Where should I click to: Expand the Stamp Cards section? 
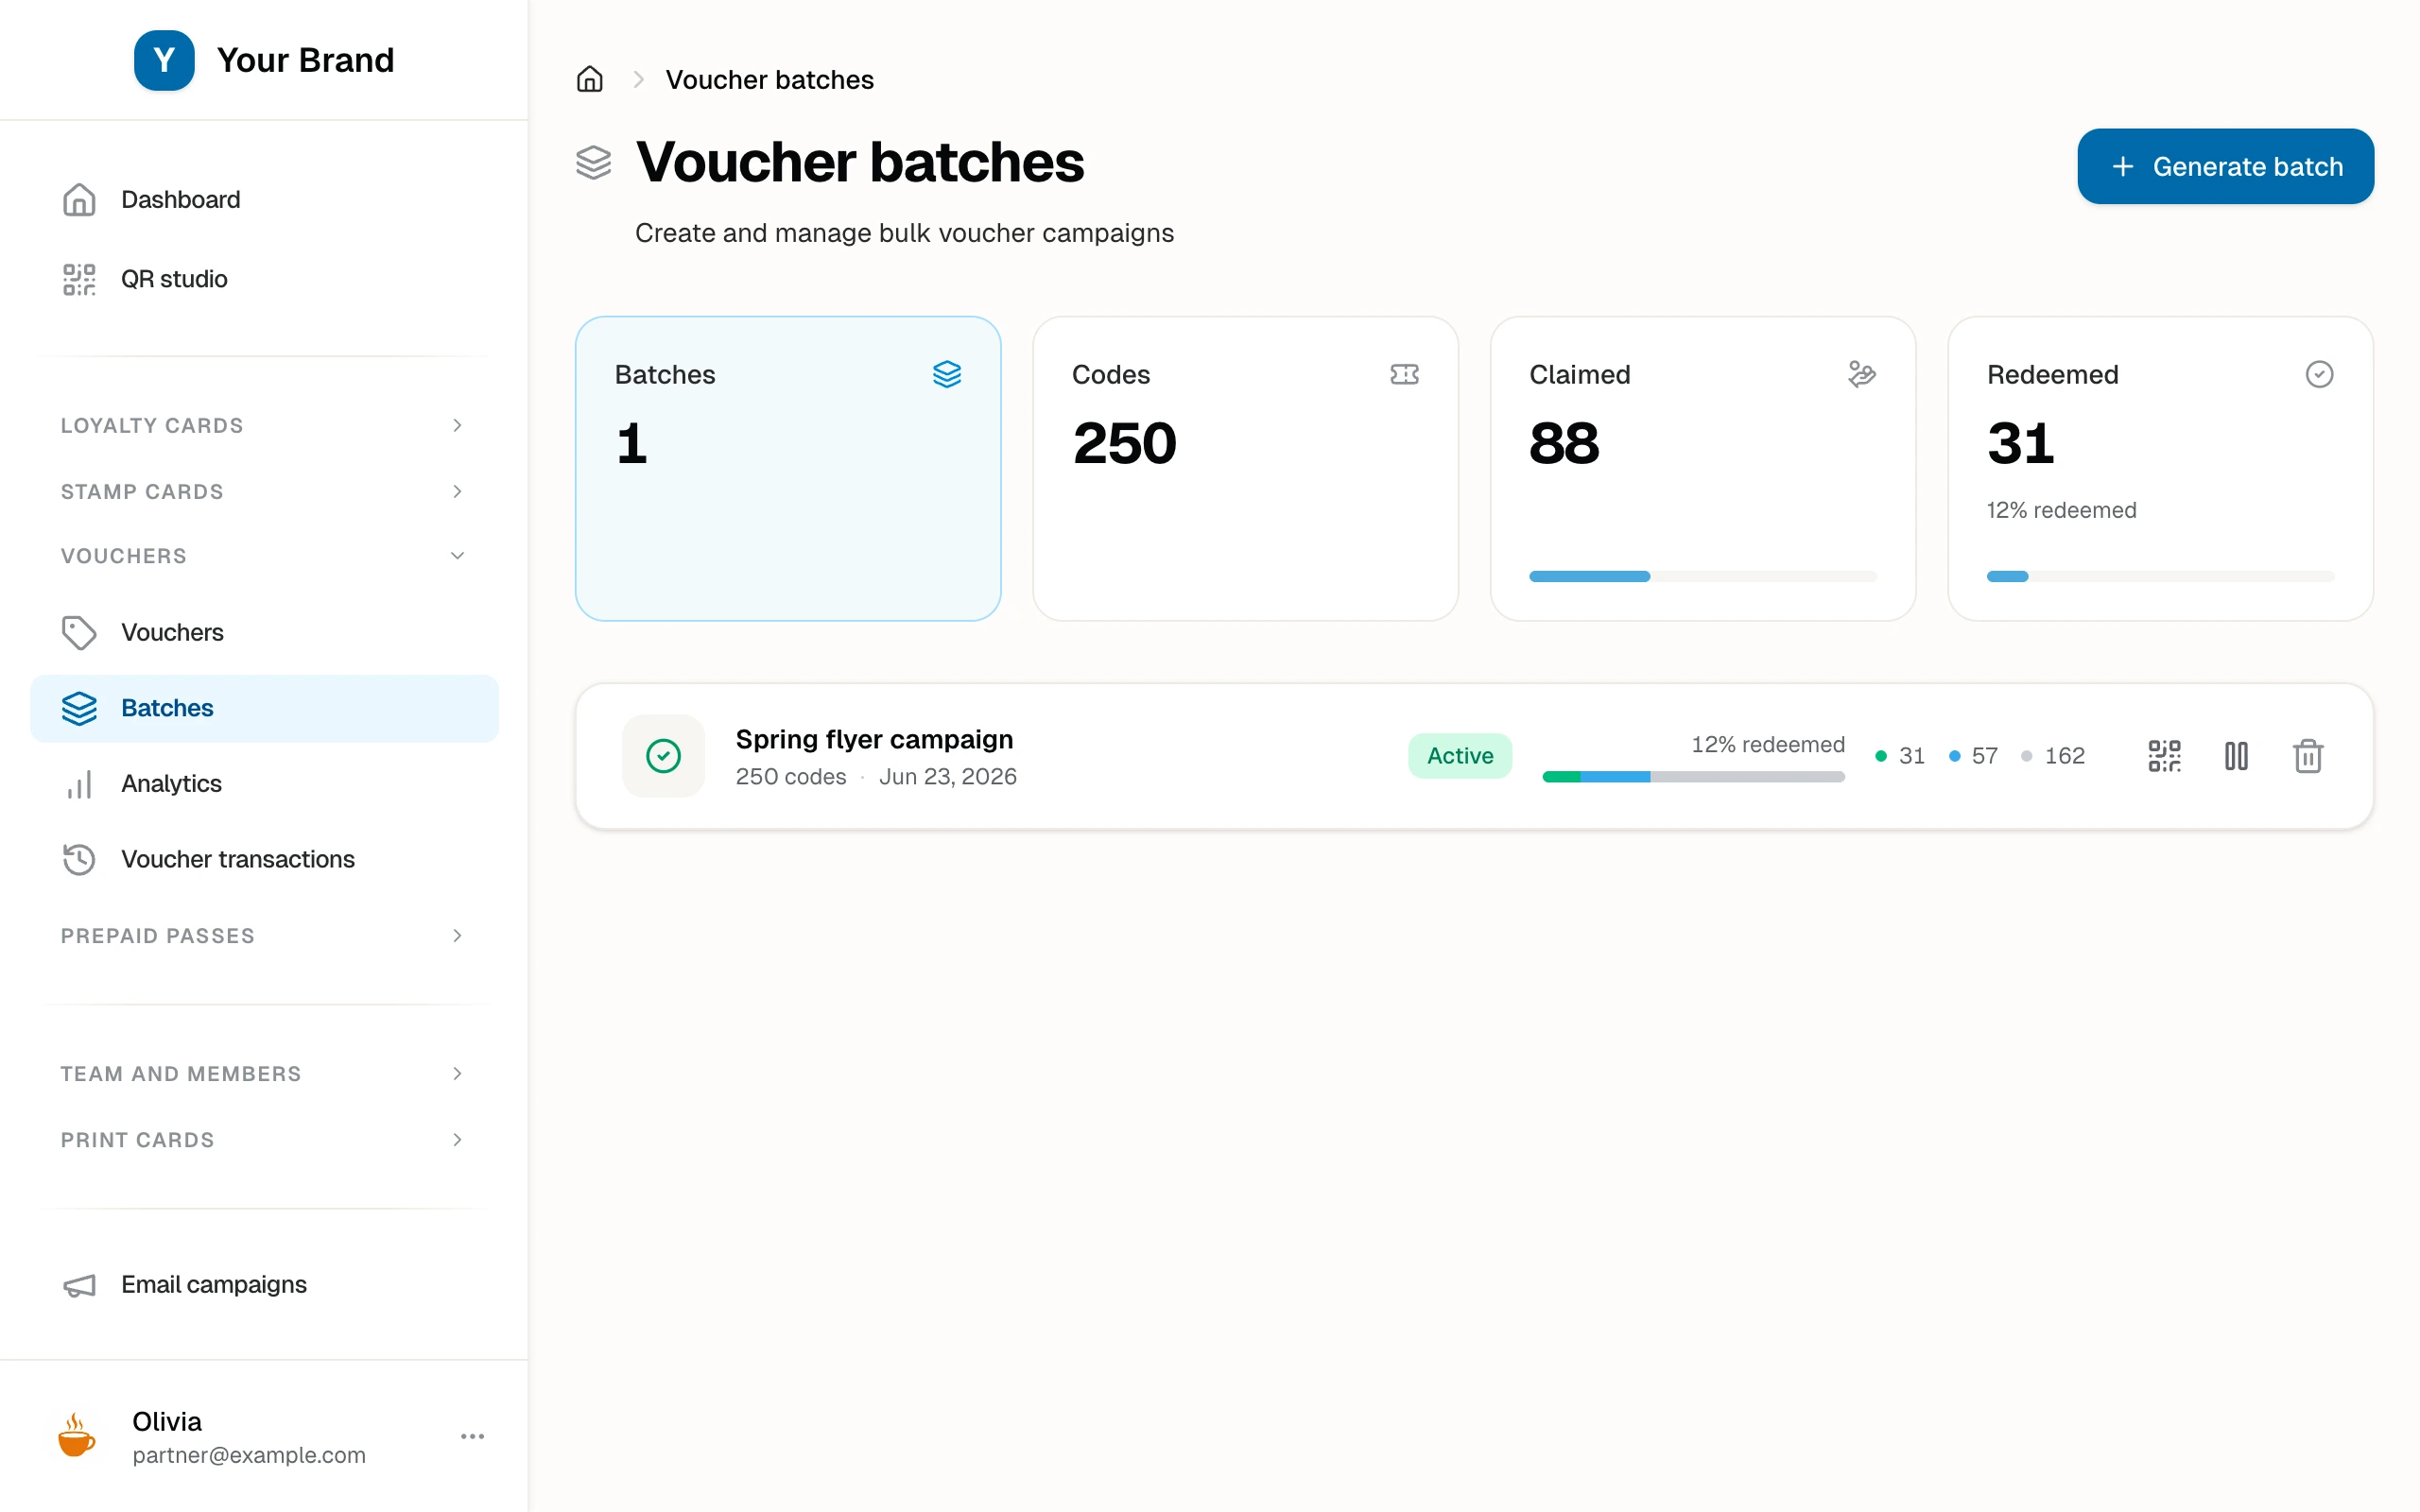point(264,491)
